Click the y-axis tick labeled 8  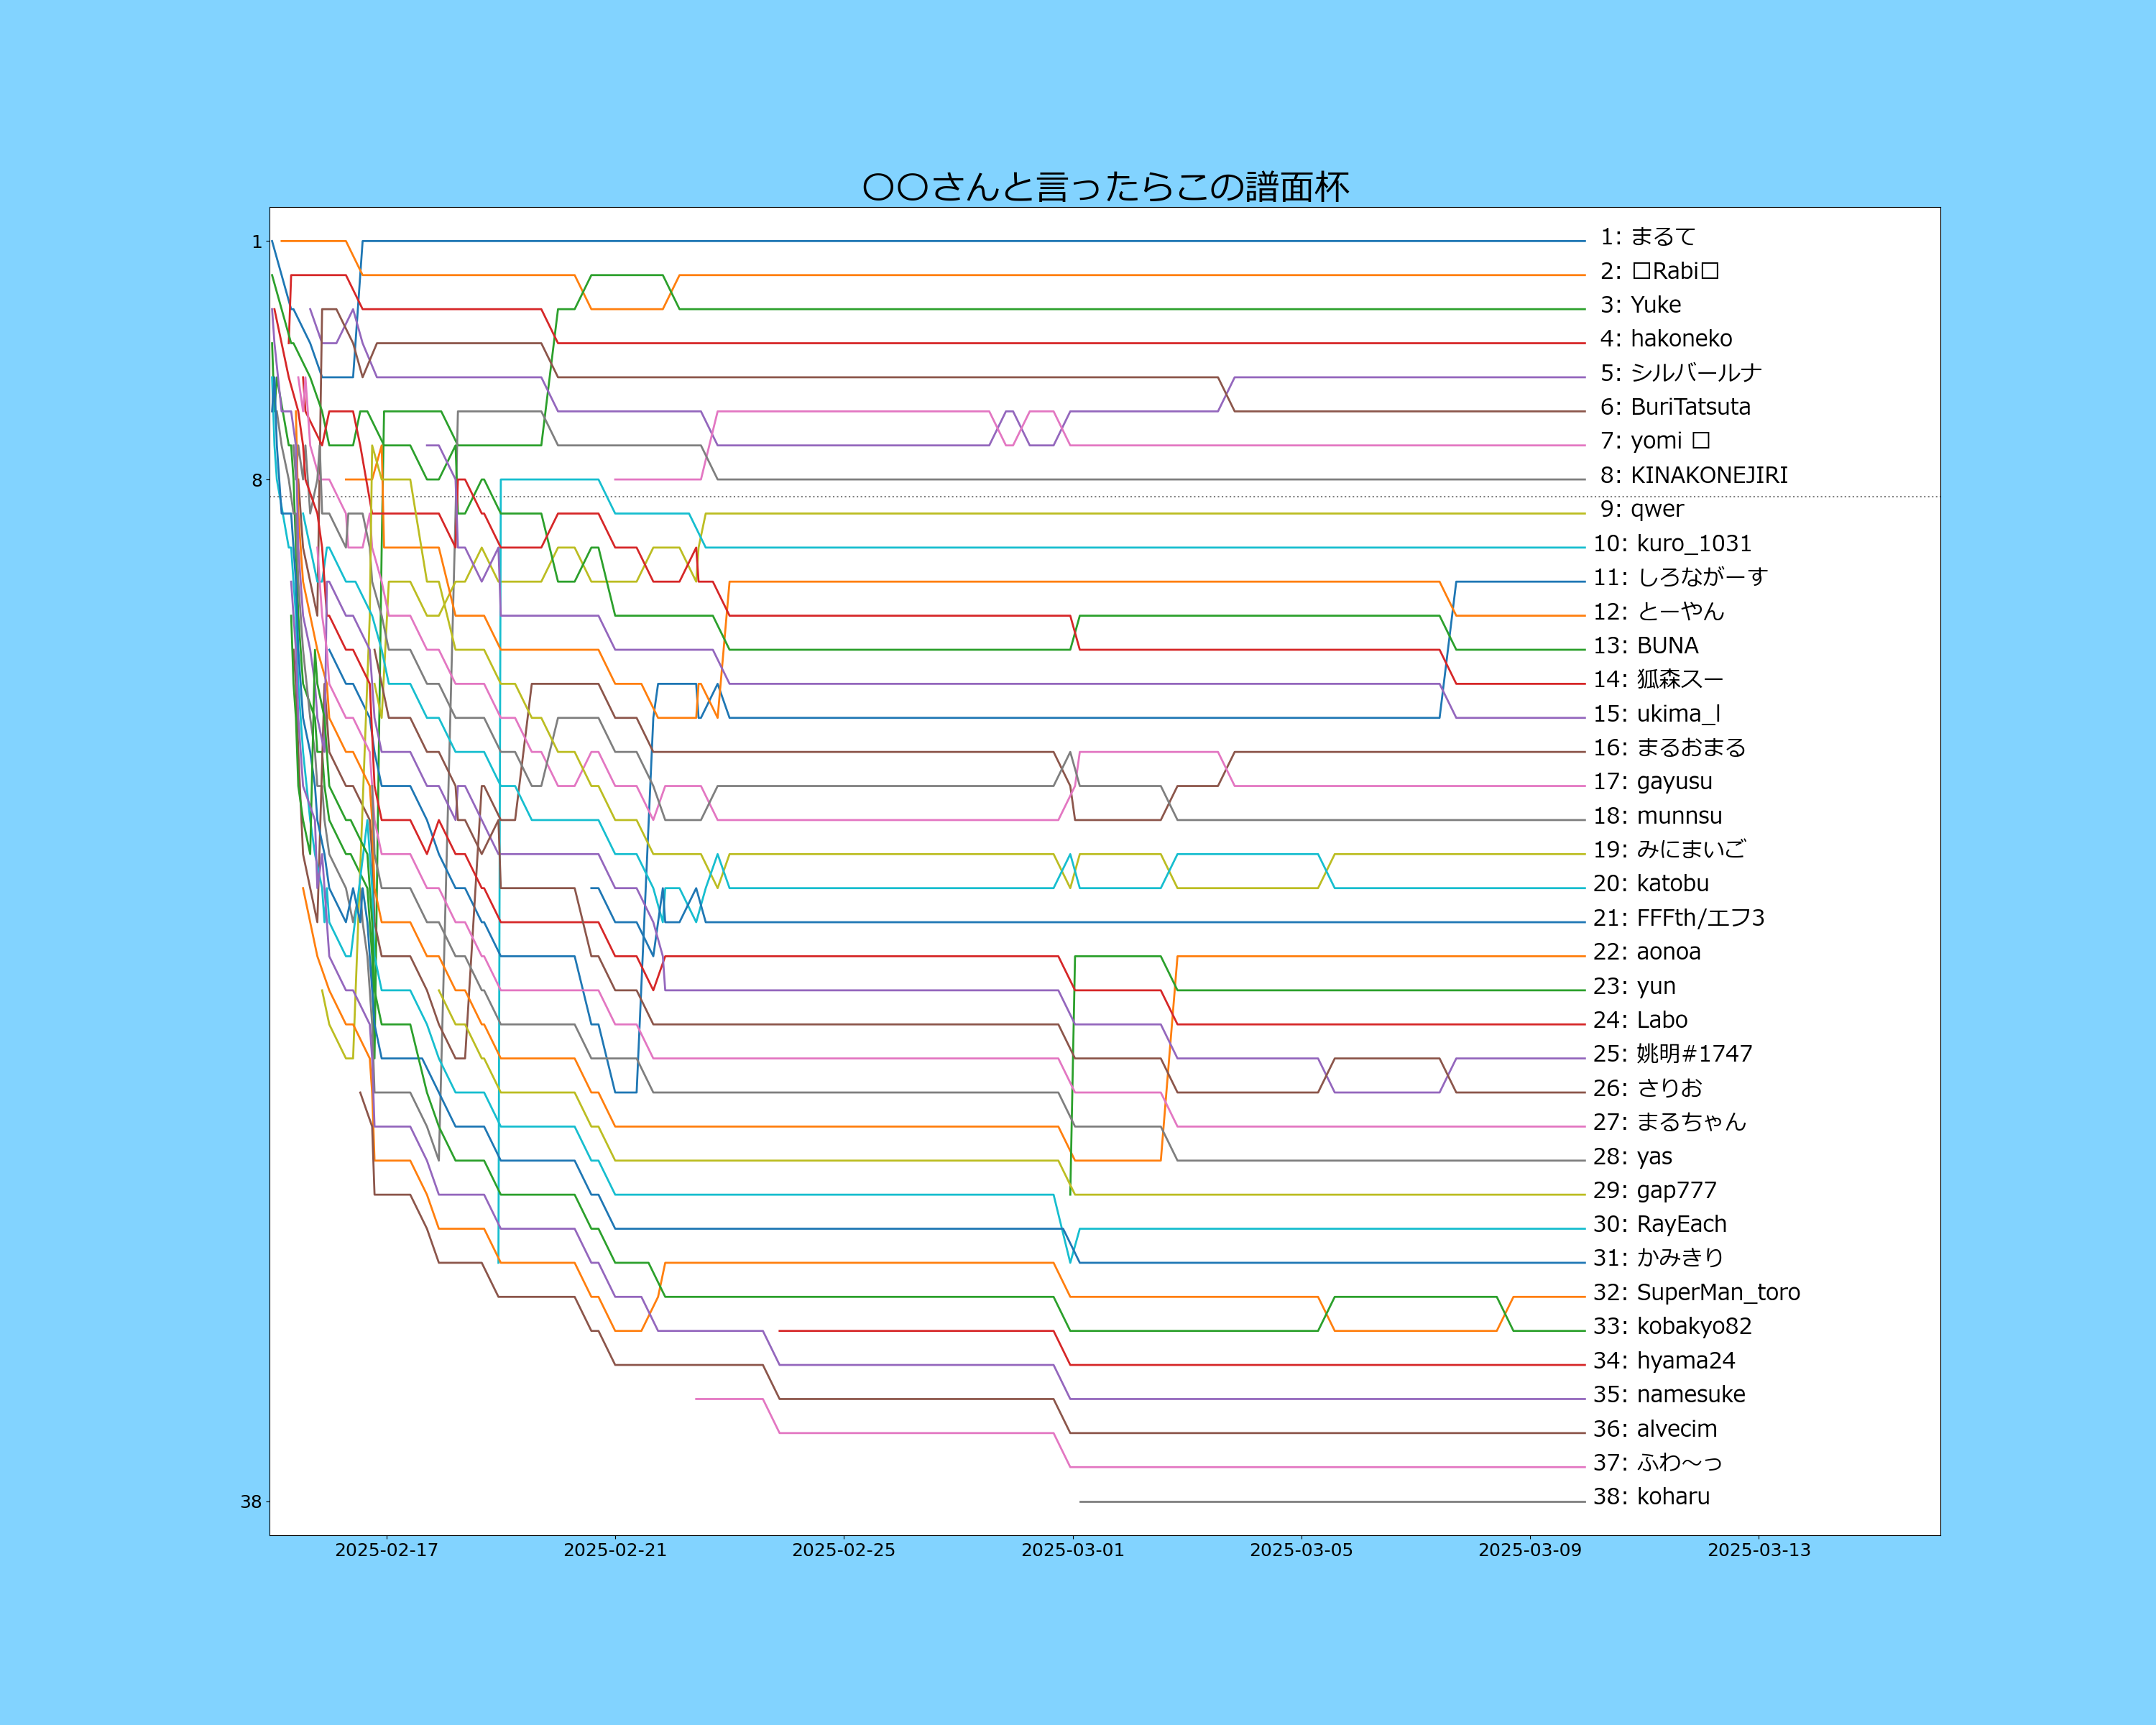click(x=257, y=480)
